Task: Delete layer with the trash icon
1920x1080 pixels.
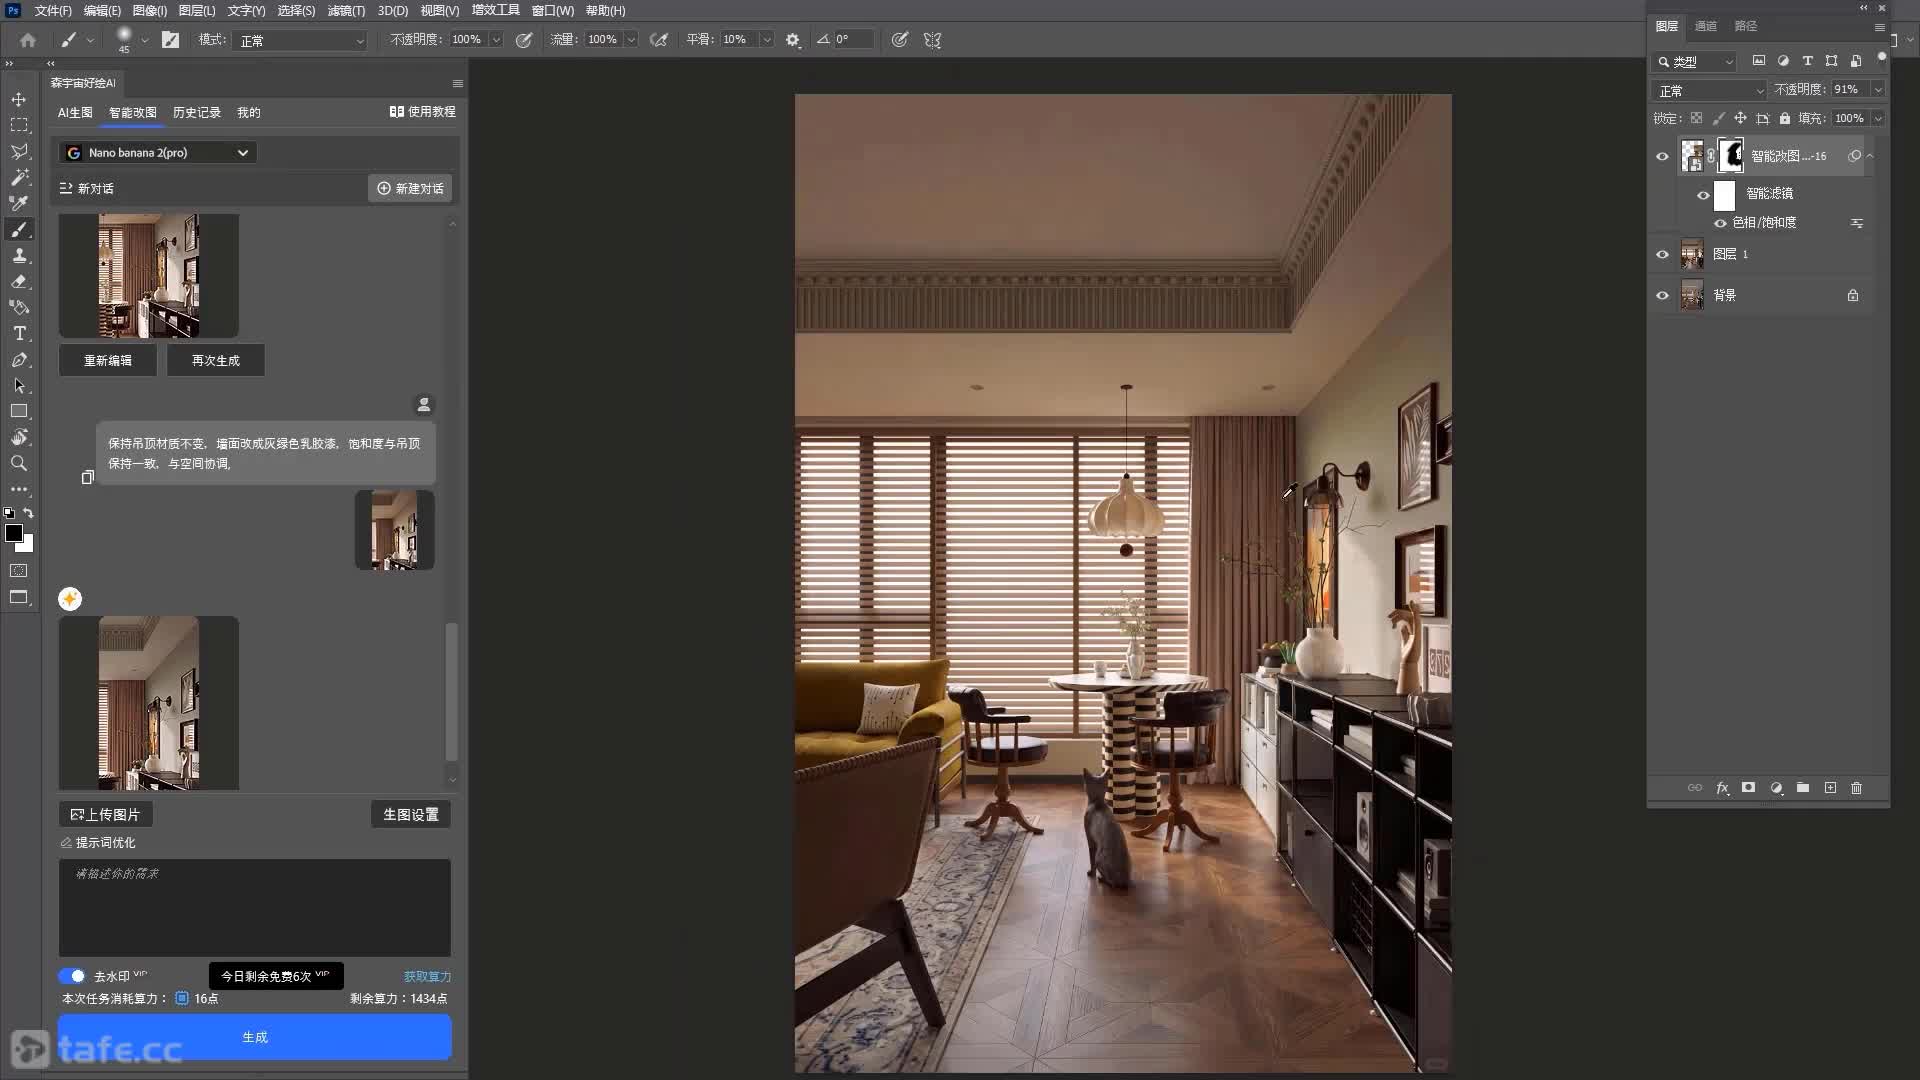Action: (x=1856, y=788)
